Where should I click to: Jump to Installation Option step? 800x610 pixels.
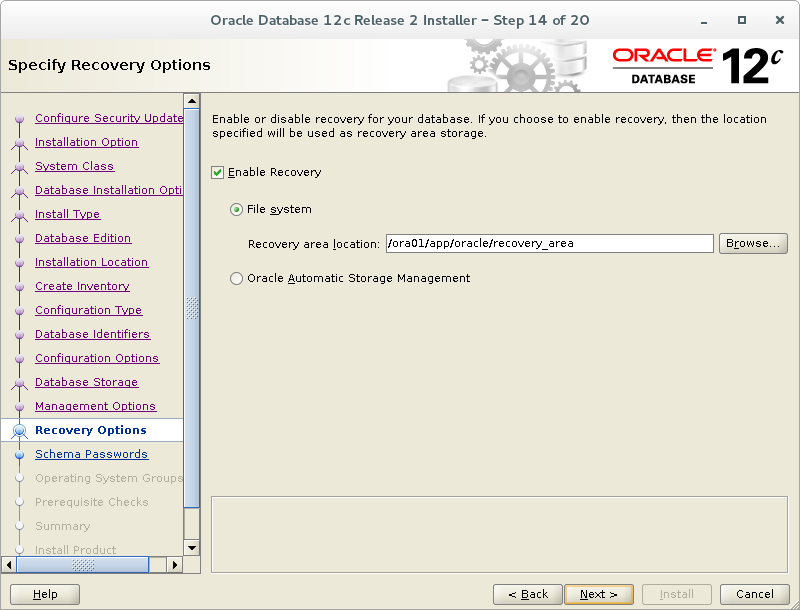tap(86, 142)
